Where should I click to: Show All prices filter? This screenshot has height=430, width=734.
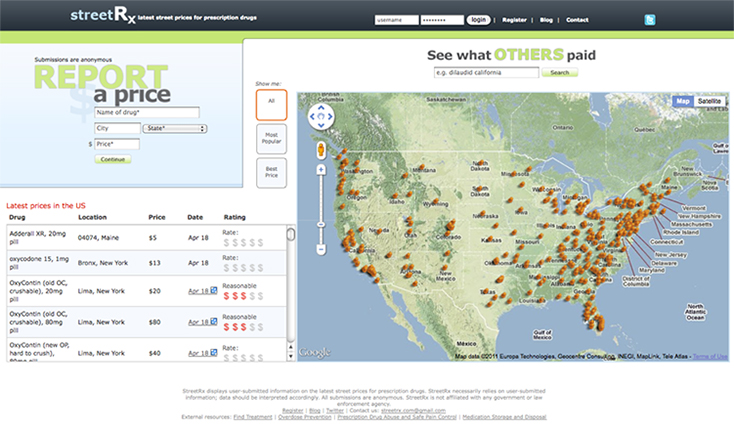pyautogui.click(x=272, y=105)
